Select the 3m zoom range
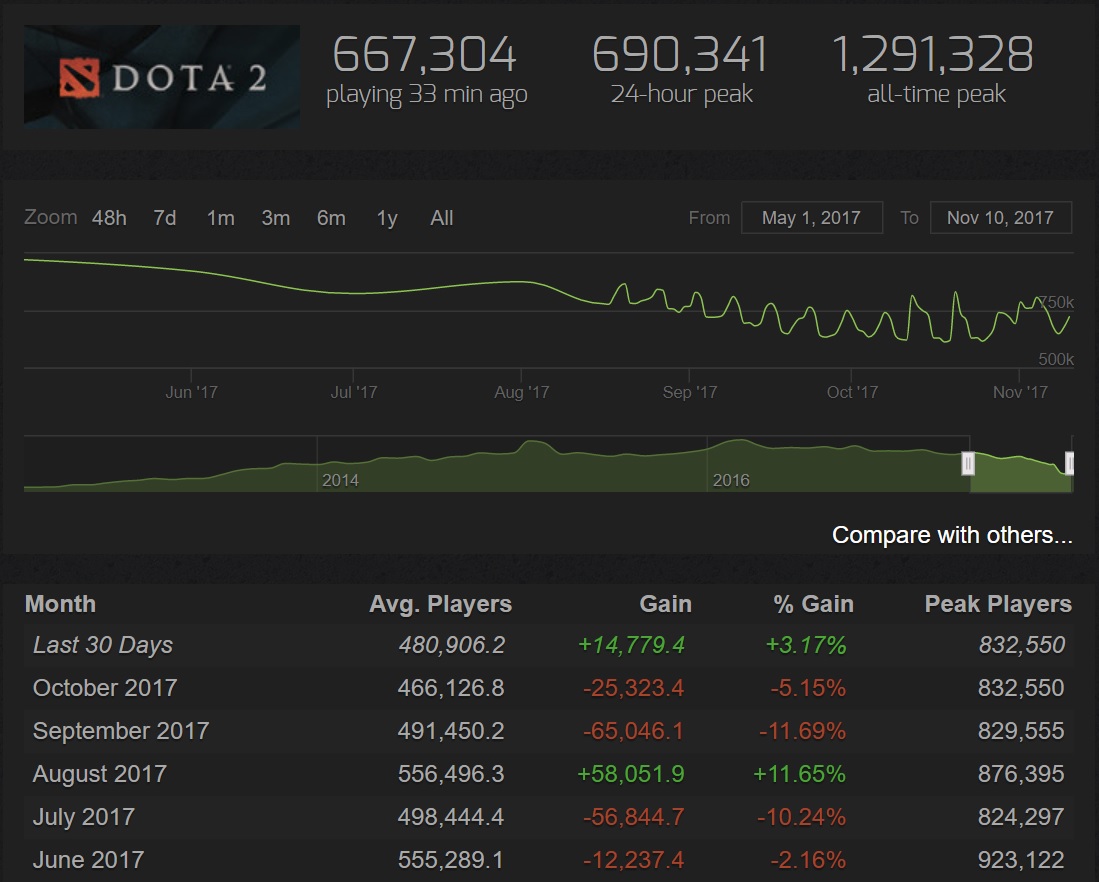This screenshot has height=882, width=1099. pyautogui.click(x=275, y=218)
